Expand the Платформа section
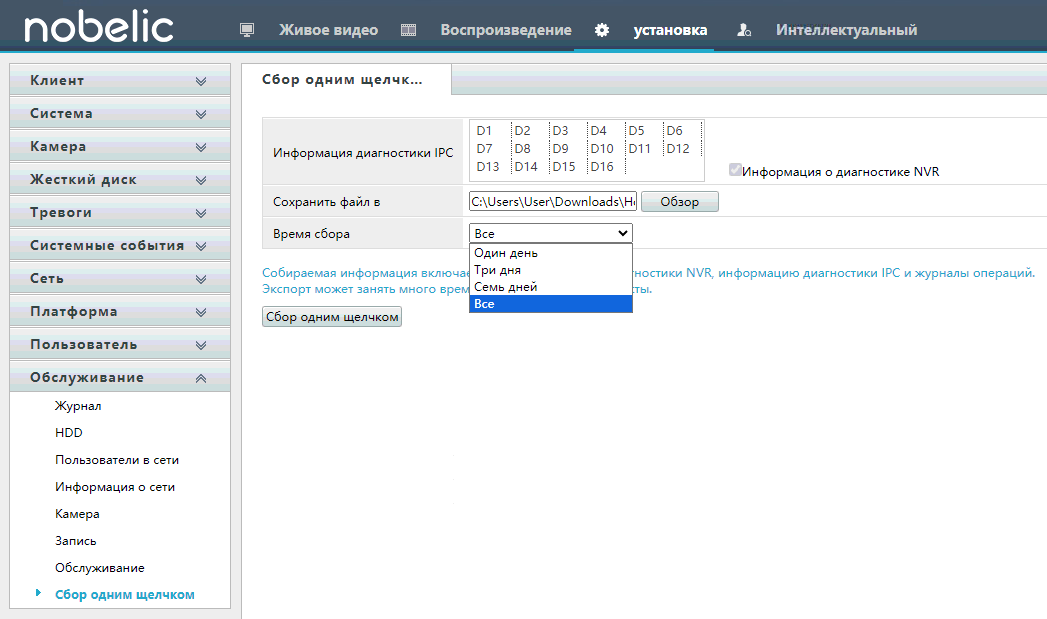 point(120,312)
